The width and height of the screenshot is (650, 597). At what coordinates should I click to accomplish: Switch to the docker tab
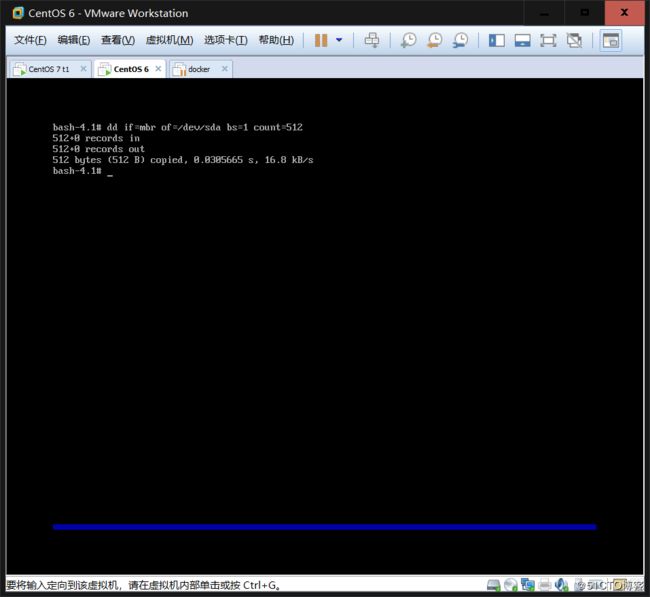198,69
